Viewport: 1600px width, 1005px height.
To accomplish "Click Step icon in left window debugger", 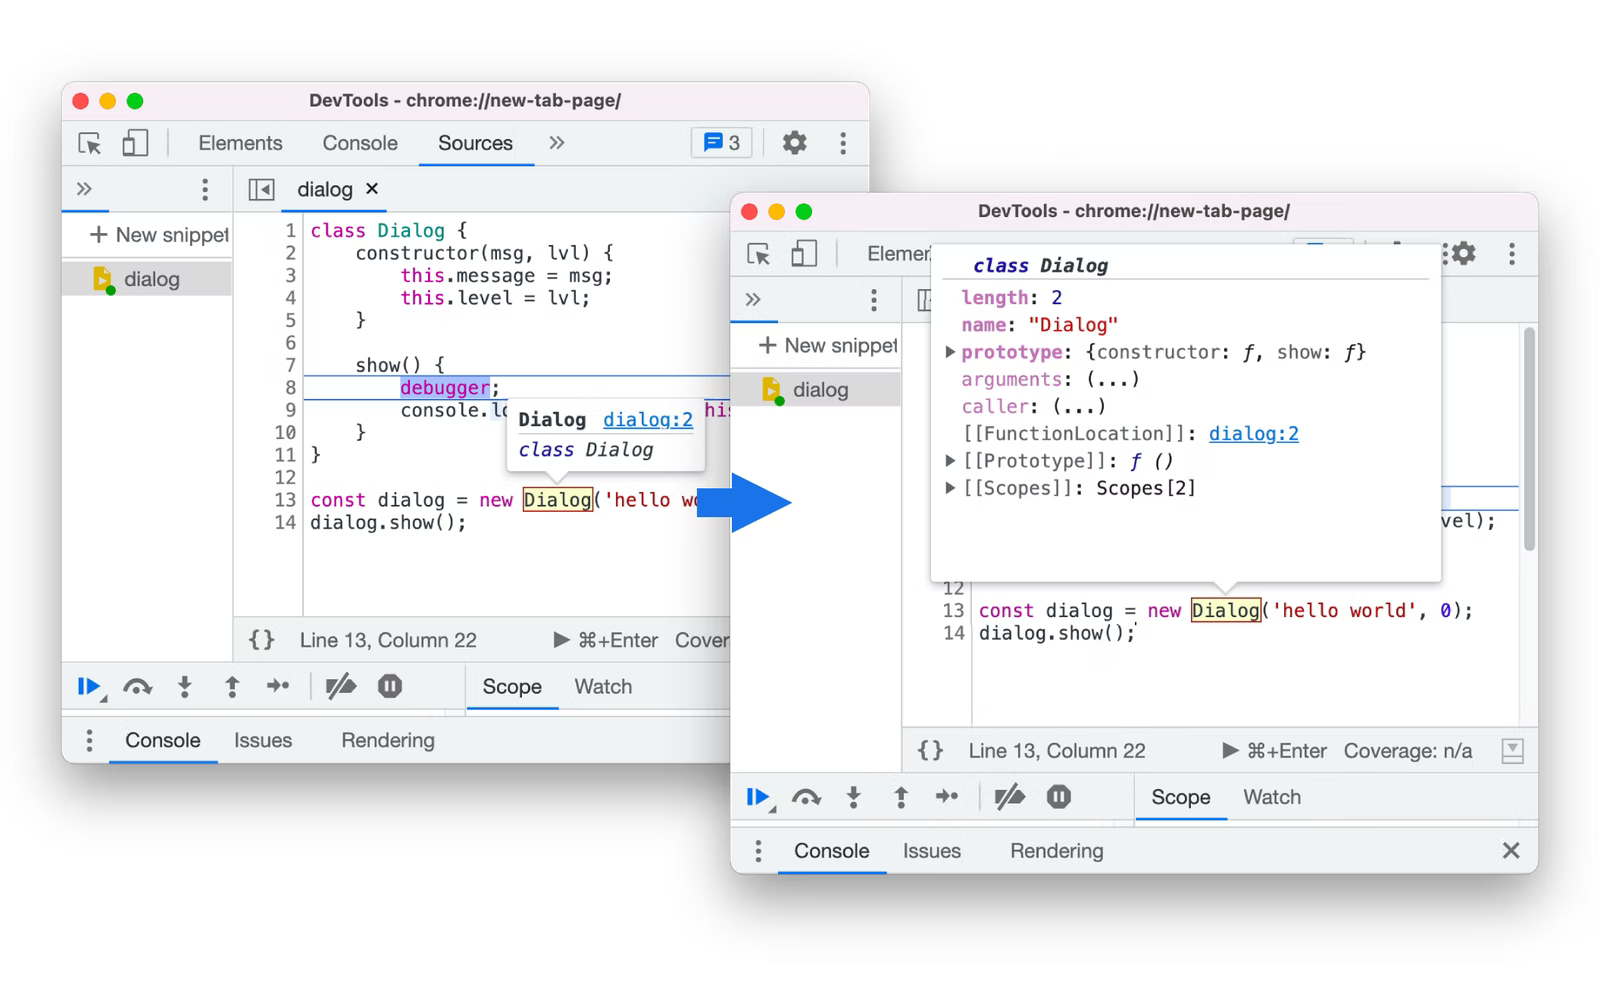I will (278, 686).
